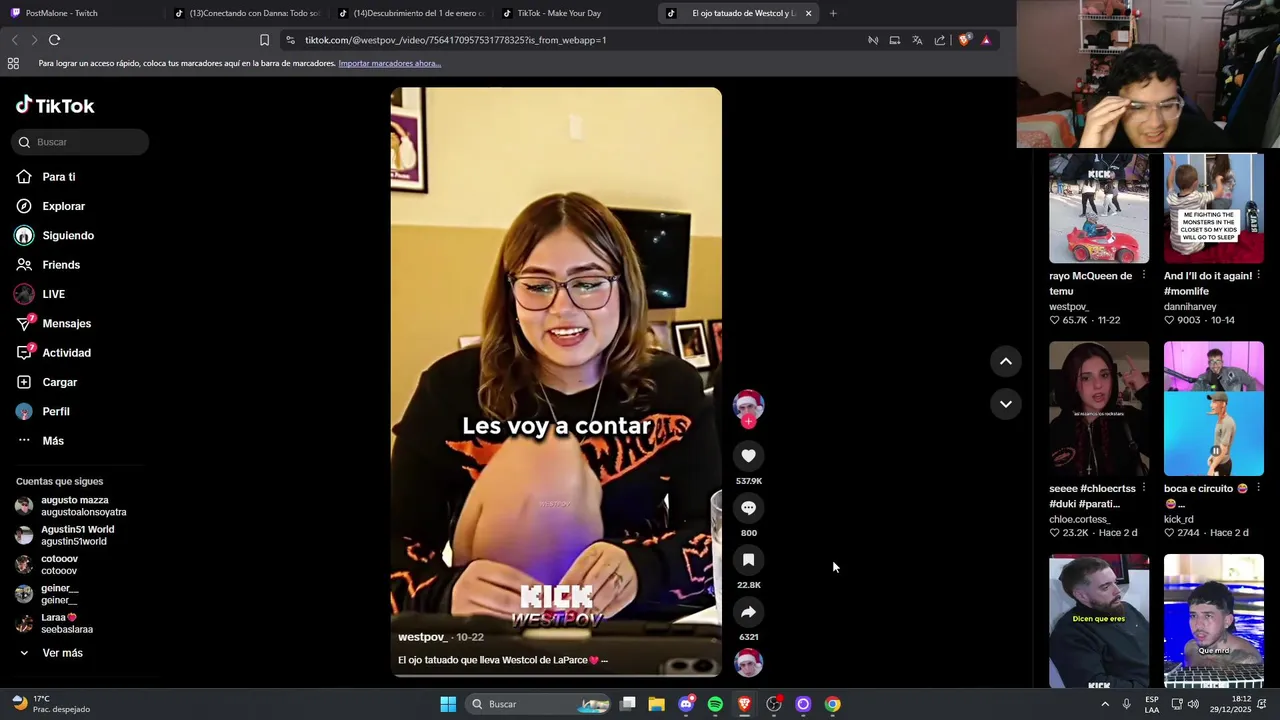1280x720 pixels.
Task: Click the taskbar Buscar search box
Action: (x=540, y=704)
